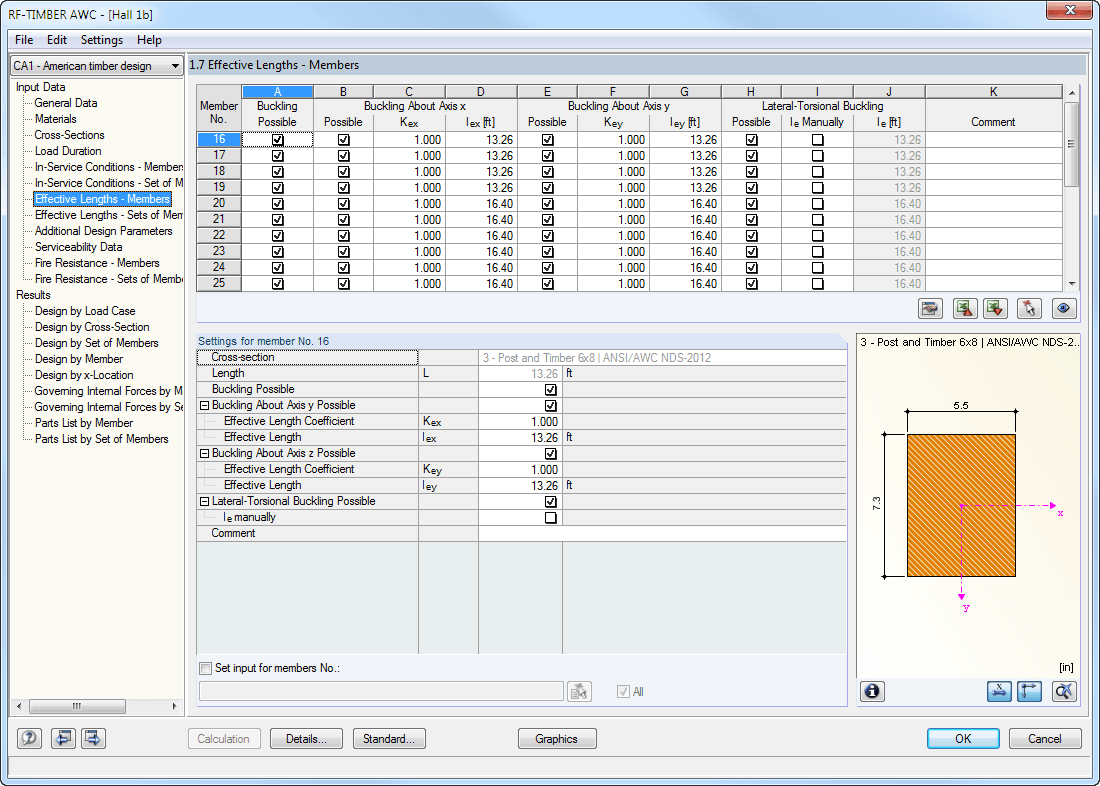Reset cross-section view zoom icon

tap(1064, 691)
